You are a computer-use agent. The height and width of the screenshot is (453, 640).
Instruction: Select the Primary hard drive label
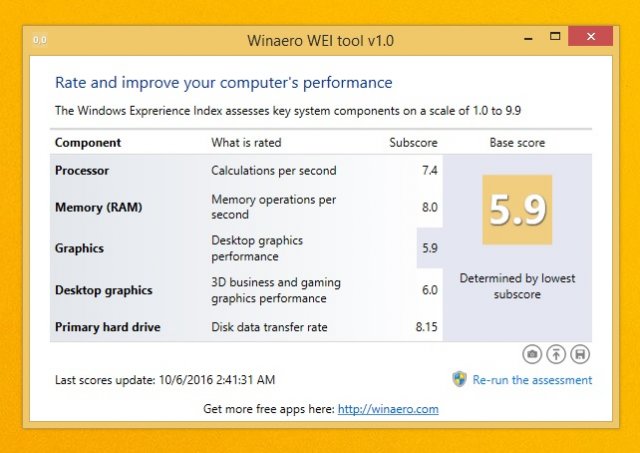click(107, 327)
